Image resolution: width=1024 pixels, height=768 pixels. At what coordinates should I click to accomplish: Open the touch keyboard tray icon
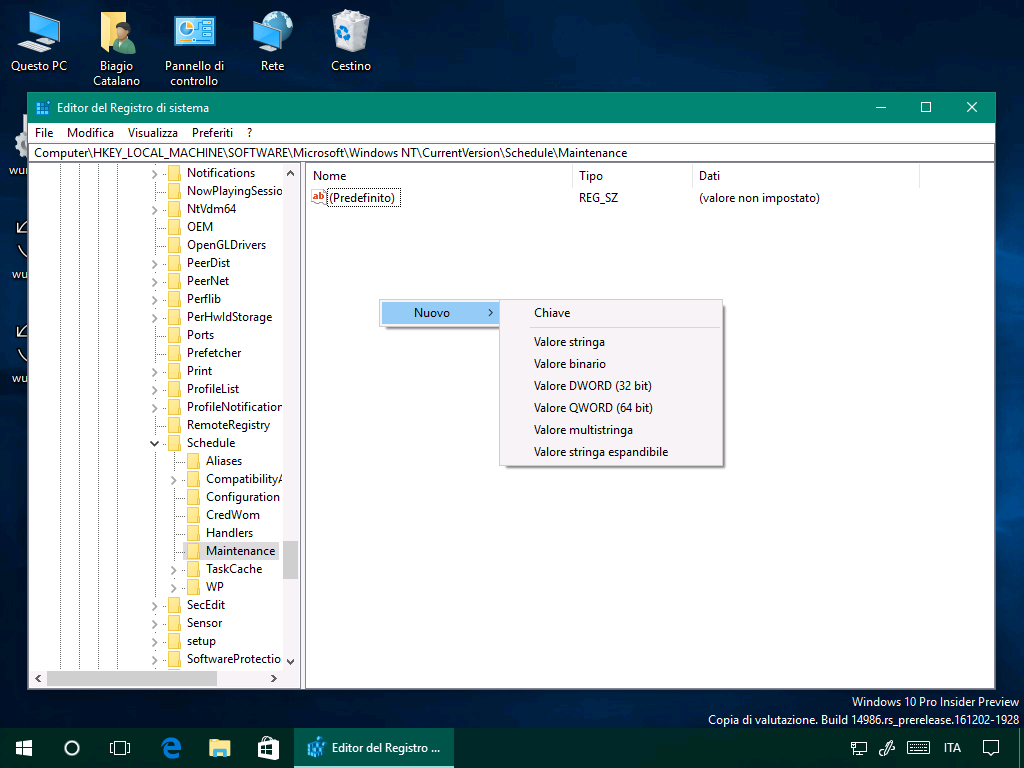tap(919, 748)
